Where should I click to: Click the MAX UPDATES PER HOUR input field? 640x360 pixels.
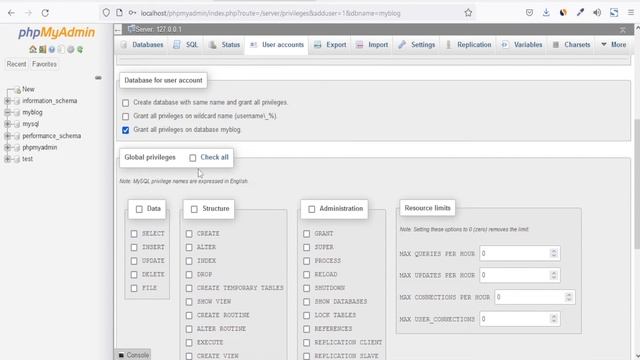point(520,275)
